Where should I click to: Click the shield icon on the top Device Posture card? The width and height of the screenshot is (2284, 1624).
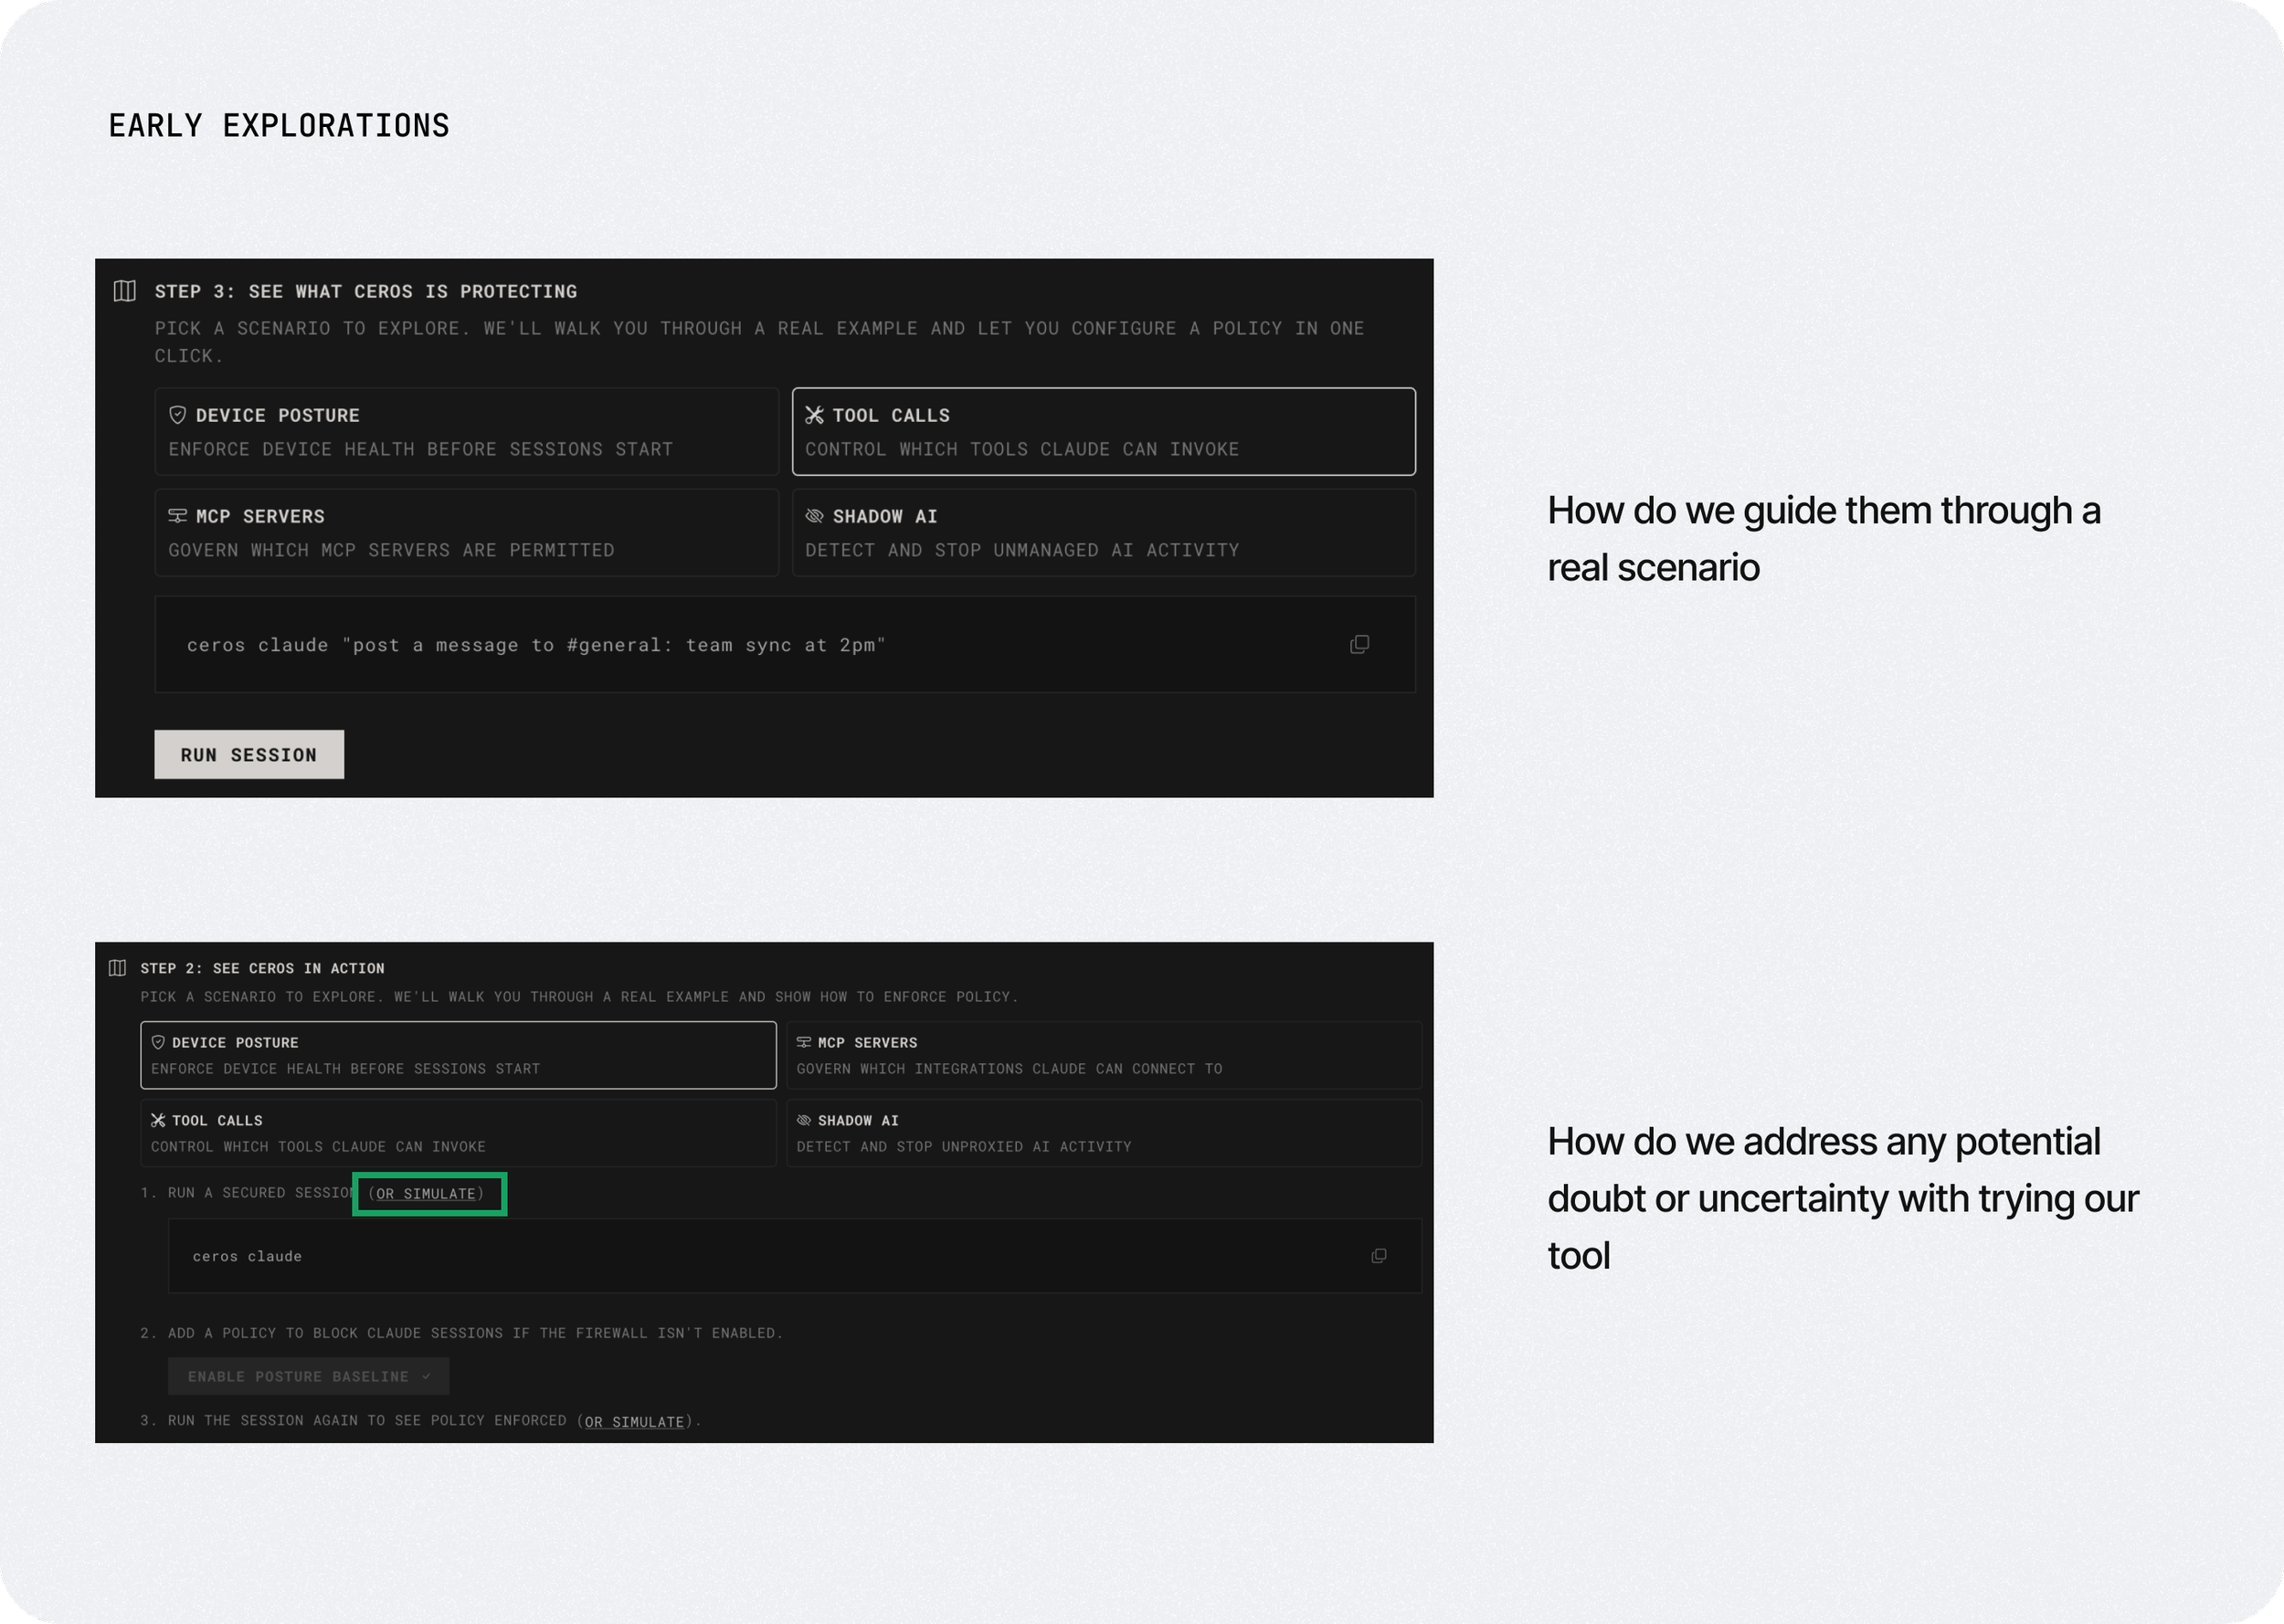178,415
